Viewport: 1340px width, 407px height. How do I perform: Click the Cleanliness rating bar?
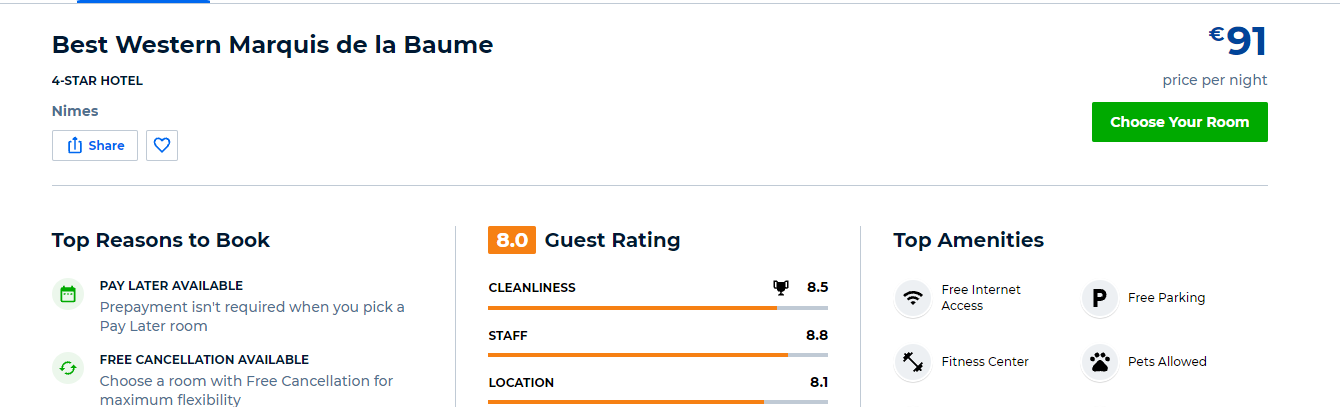point(658,308)
